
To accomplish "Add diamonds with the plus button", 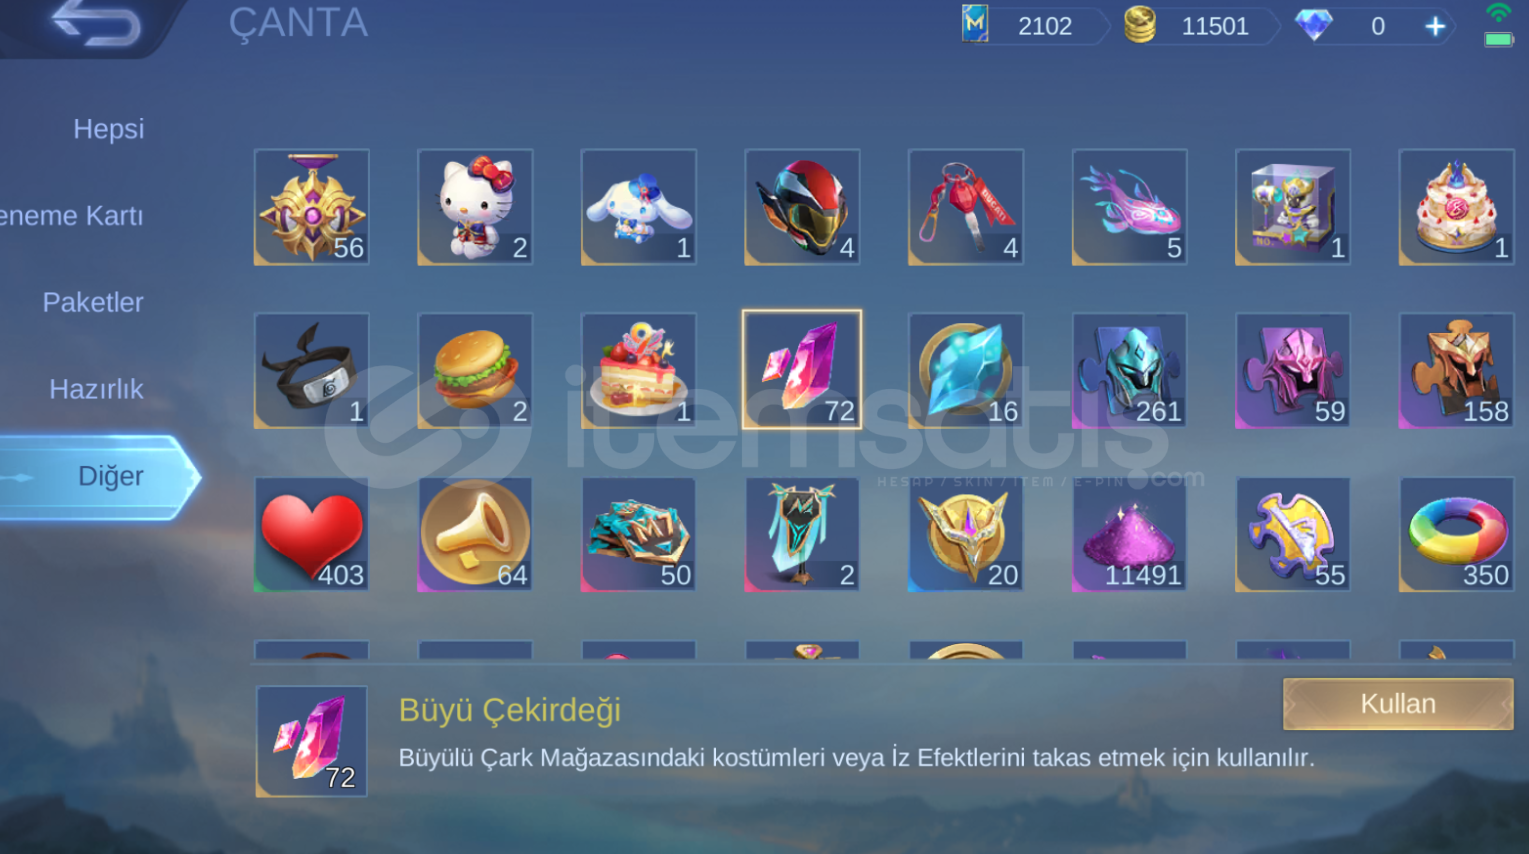I will coord(1435,26).
